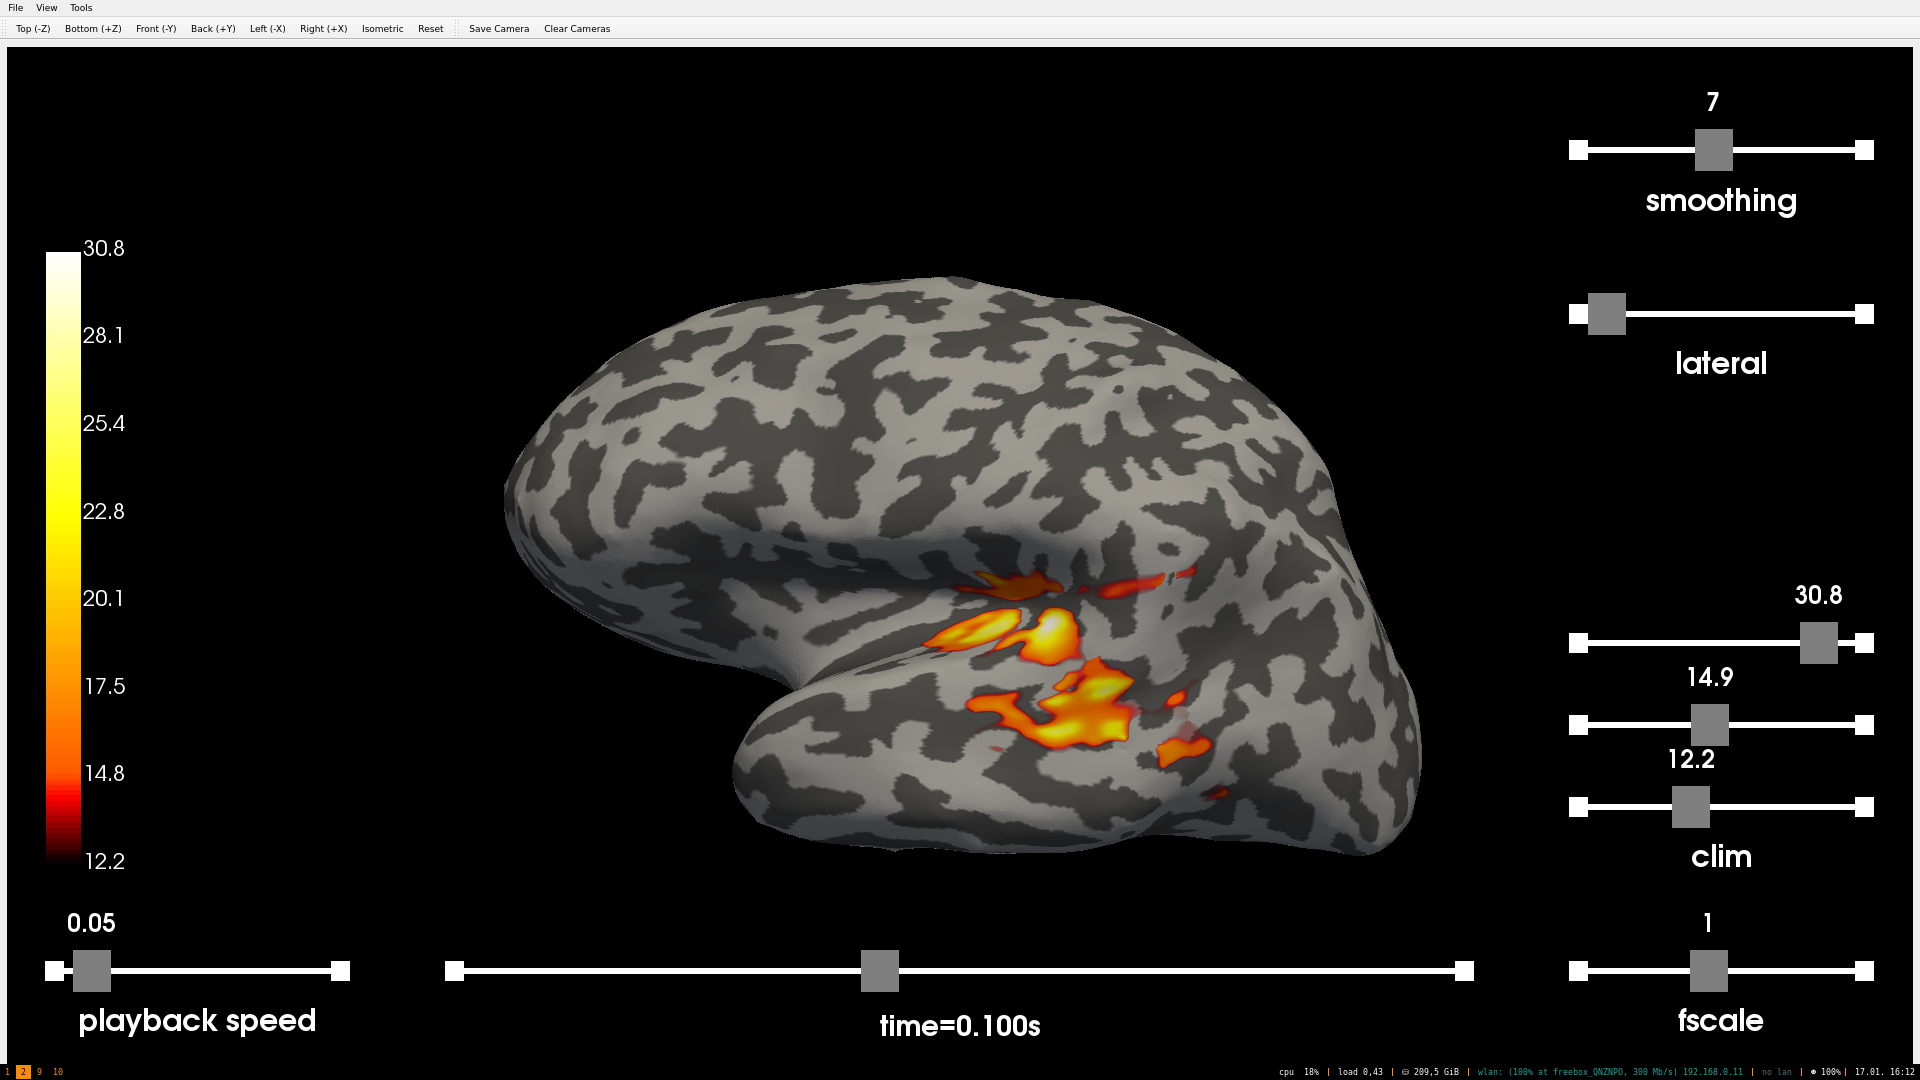This screenshot has height=1080, width=1920.
Task: Switch to Isometric view
Action: [x=382, y=29]
